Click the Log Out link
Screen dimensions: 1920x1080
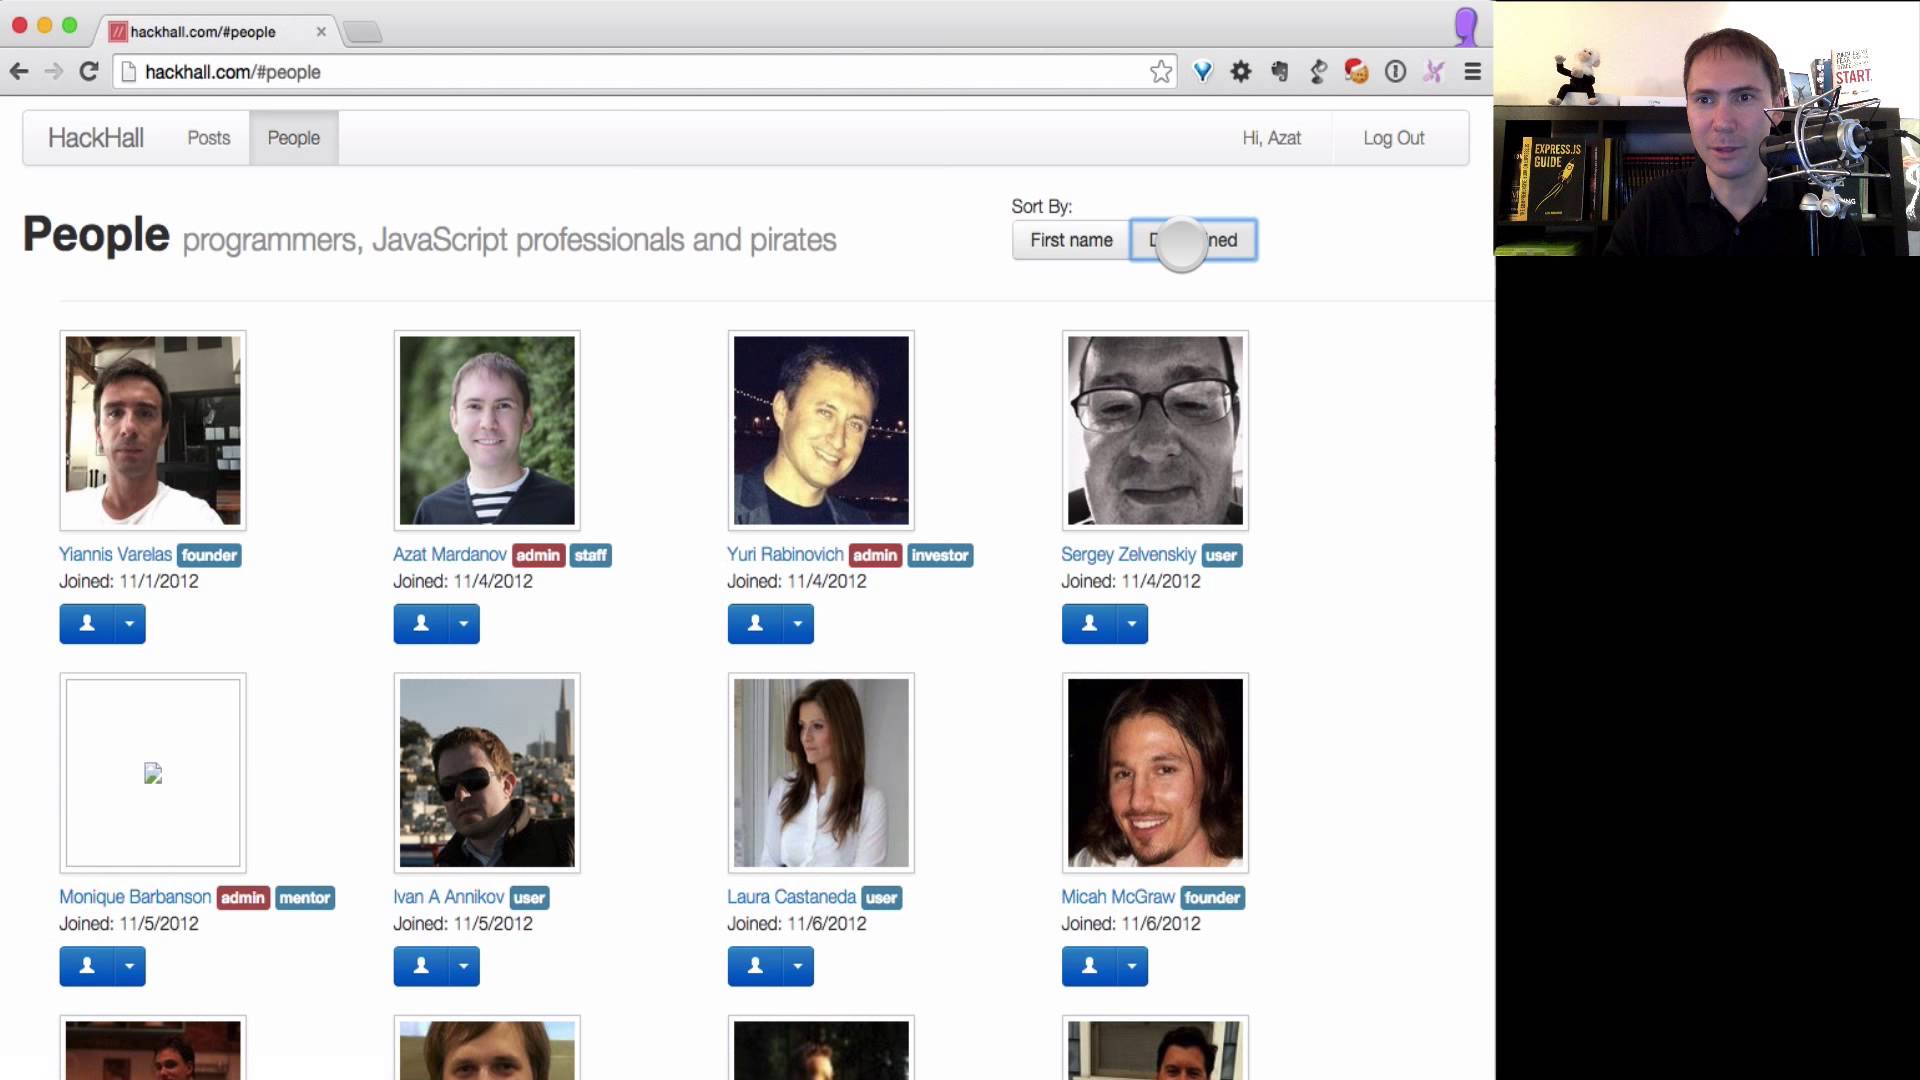1393,138
